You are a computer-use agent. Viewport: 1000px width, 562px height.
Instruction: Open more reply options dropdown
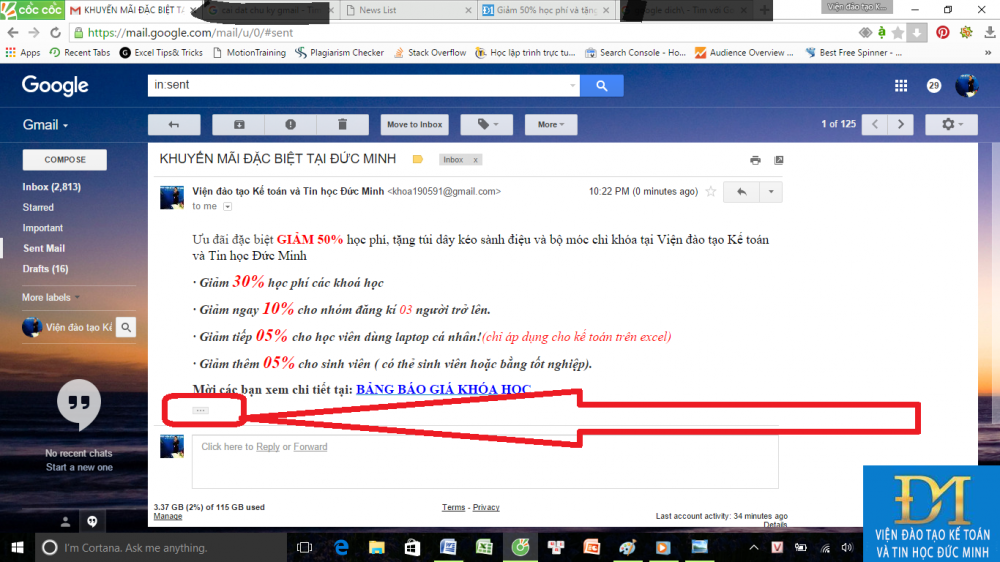[x=770, y=191]
